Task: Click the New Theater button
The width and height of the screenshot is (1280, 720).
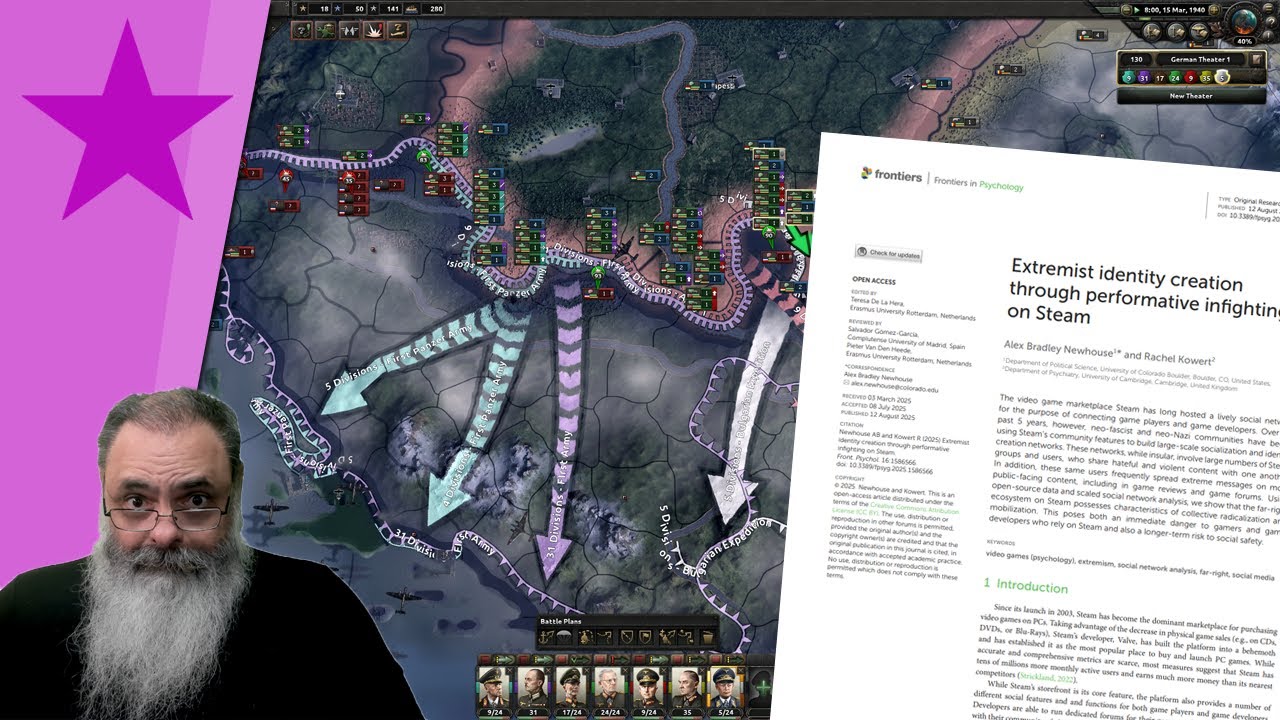Action: click(1191, 96)
